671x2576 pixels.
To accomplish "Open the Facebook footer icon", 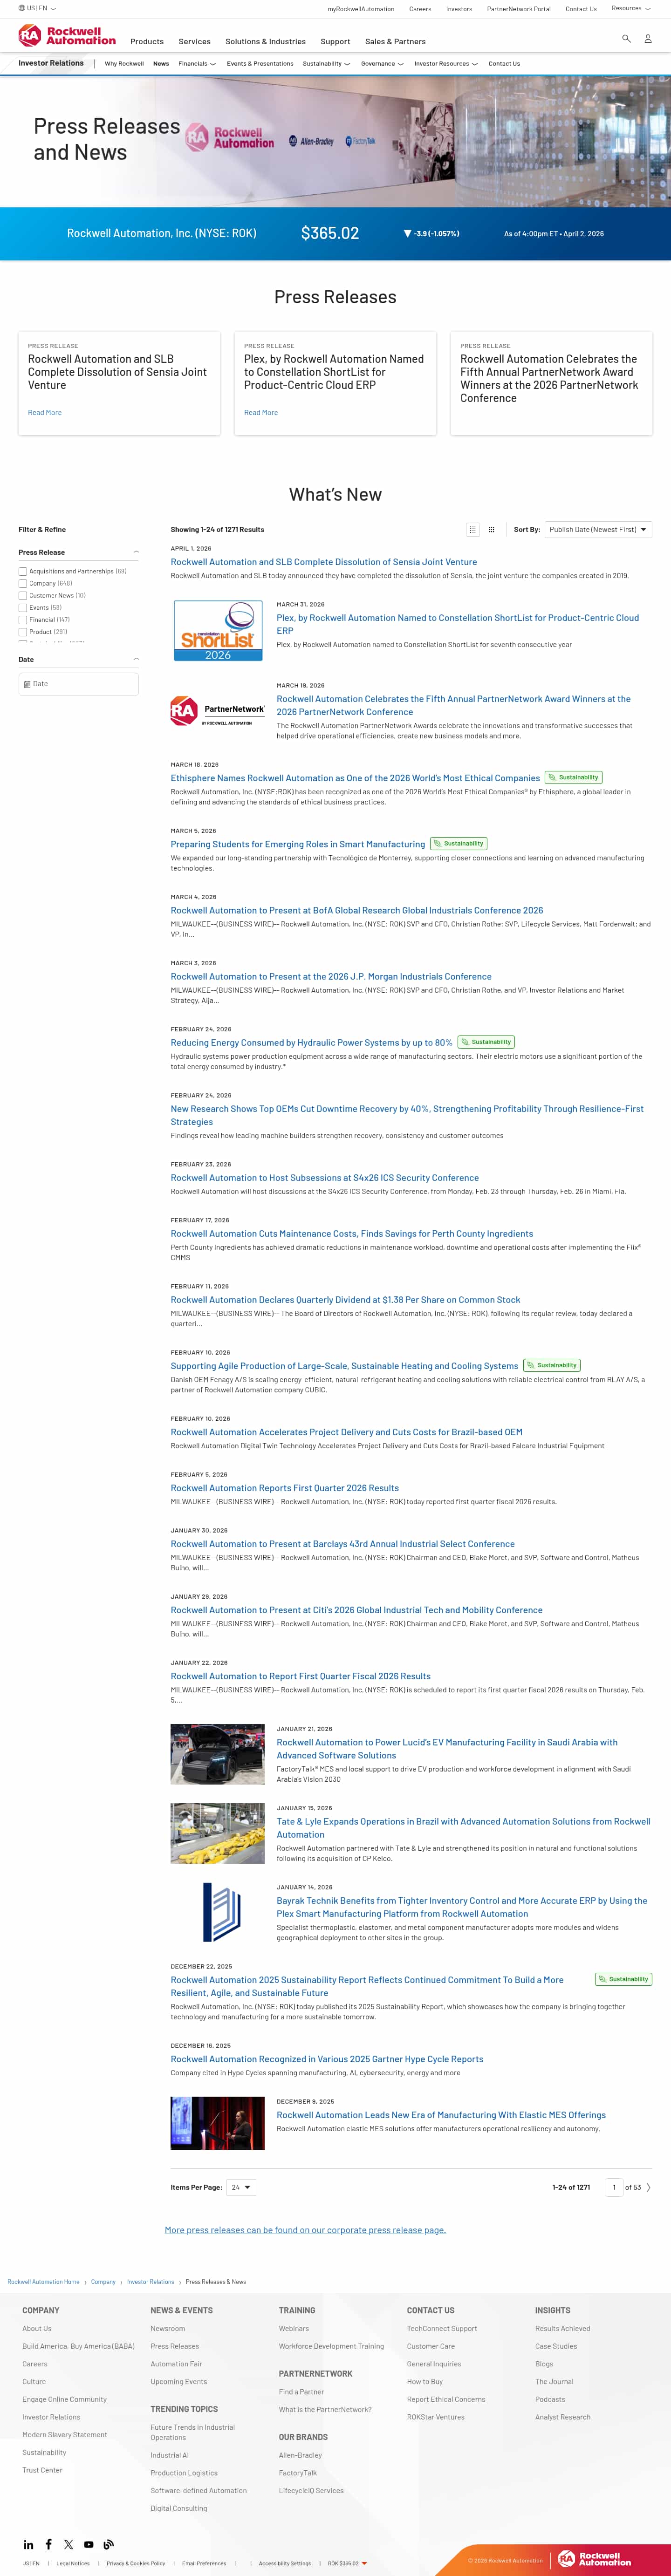I will [48, 2544].
